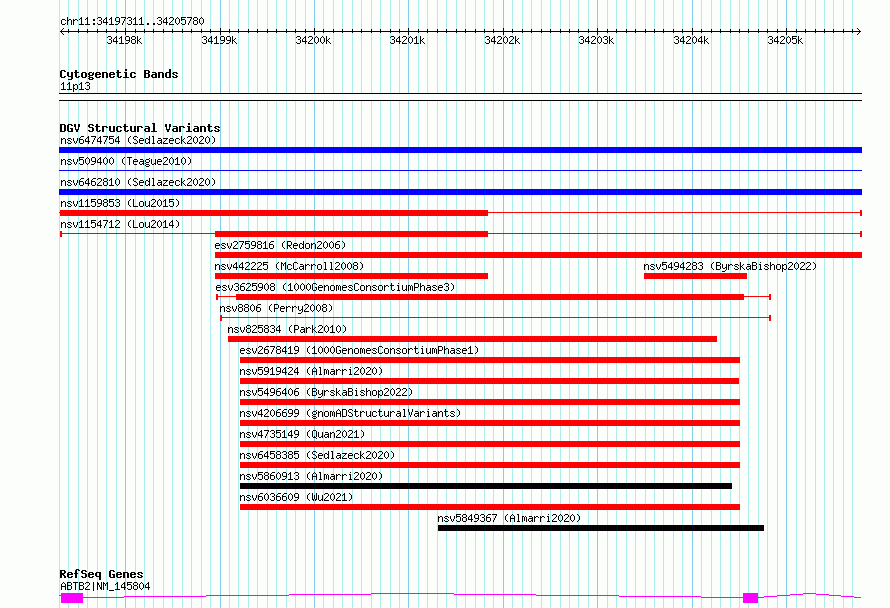Click the nsv4735149 (Quan2021) label
Viewport: 890px width, 608px height.
tap(302, 434)
